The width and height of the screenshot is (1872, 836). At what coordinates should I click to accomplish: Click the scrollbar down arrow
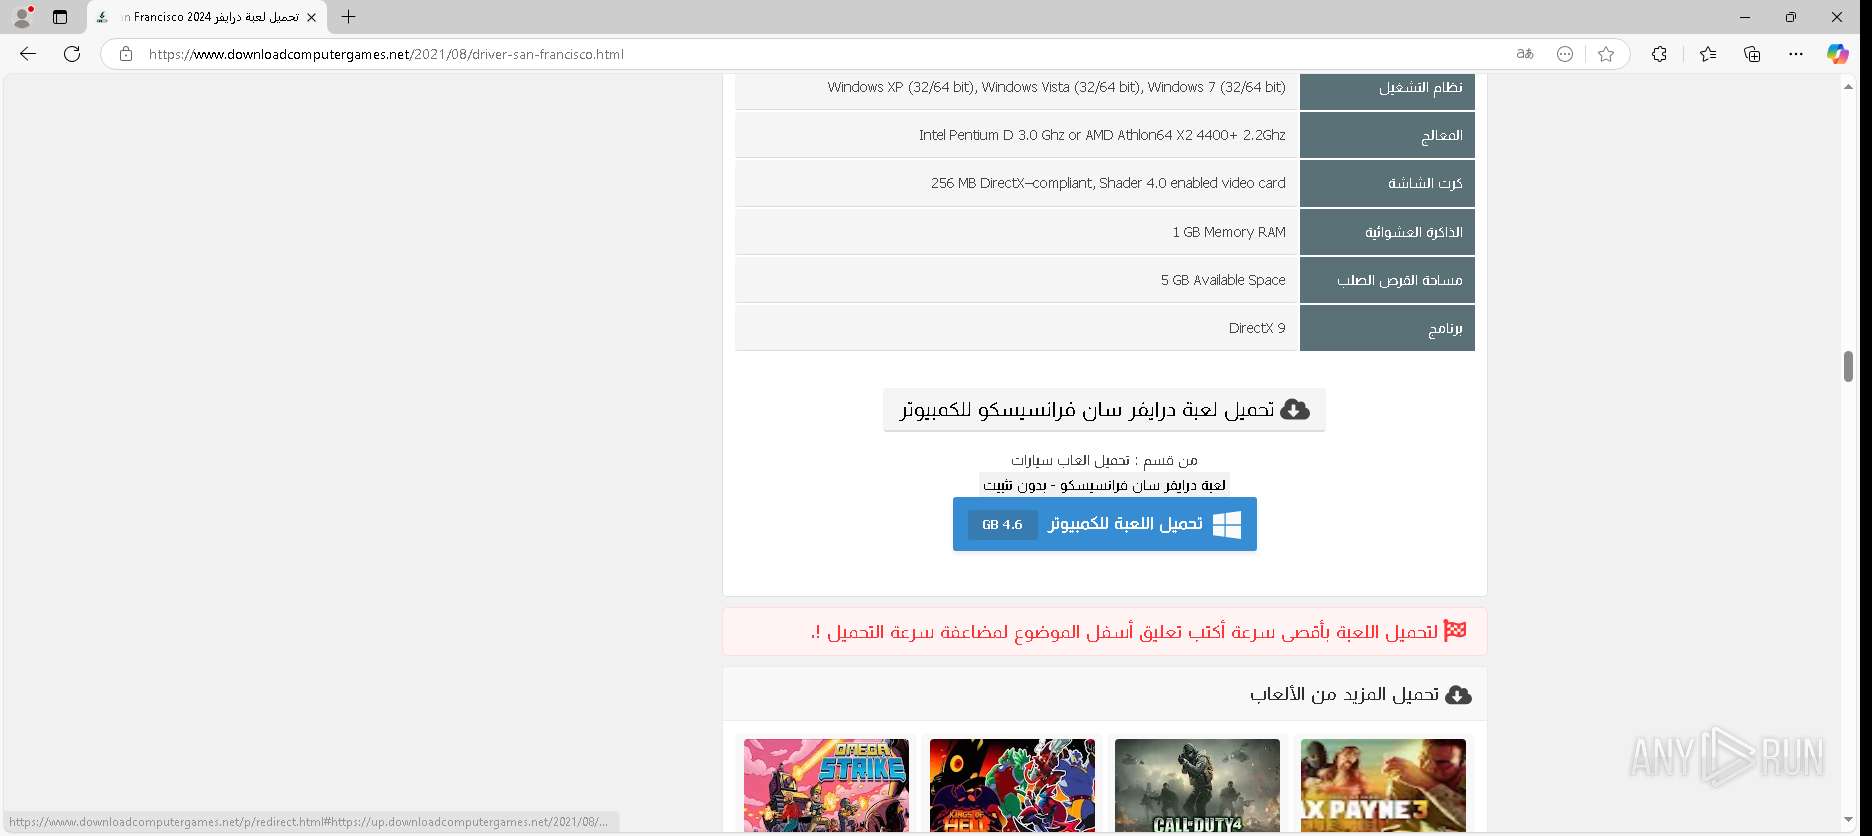(x=1848, y=820)
